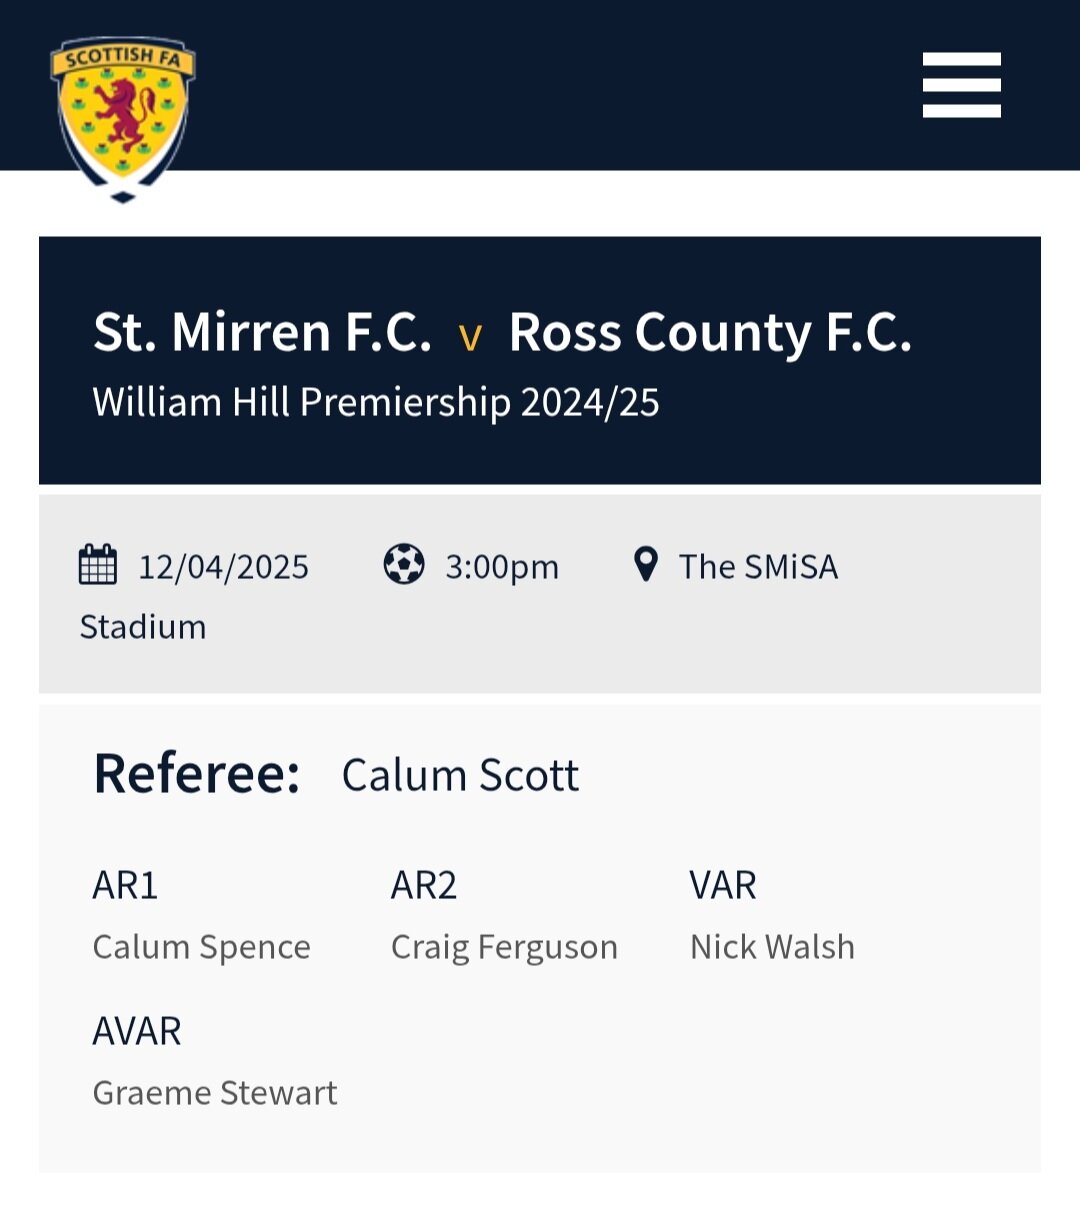Click AR2 official Craig Ferguson

[504, 947]
